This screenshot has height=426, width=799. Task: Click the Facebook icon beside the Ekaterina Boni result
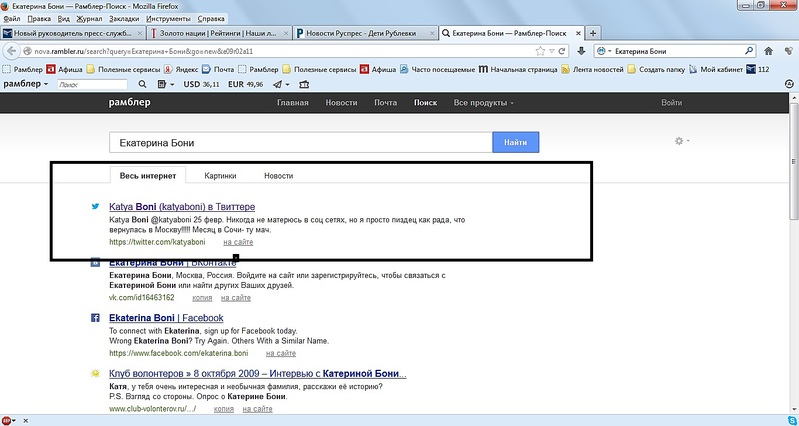click(x=95, y=317)
